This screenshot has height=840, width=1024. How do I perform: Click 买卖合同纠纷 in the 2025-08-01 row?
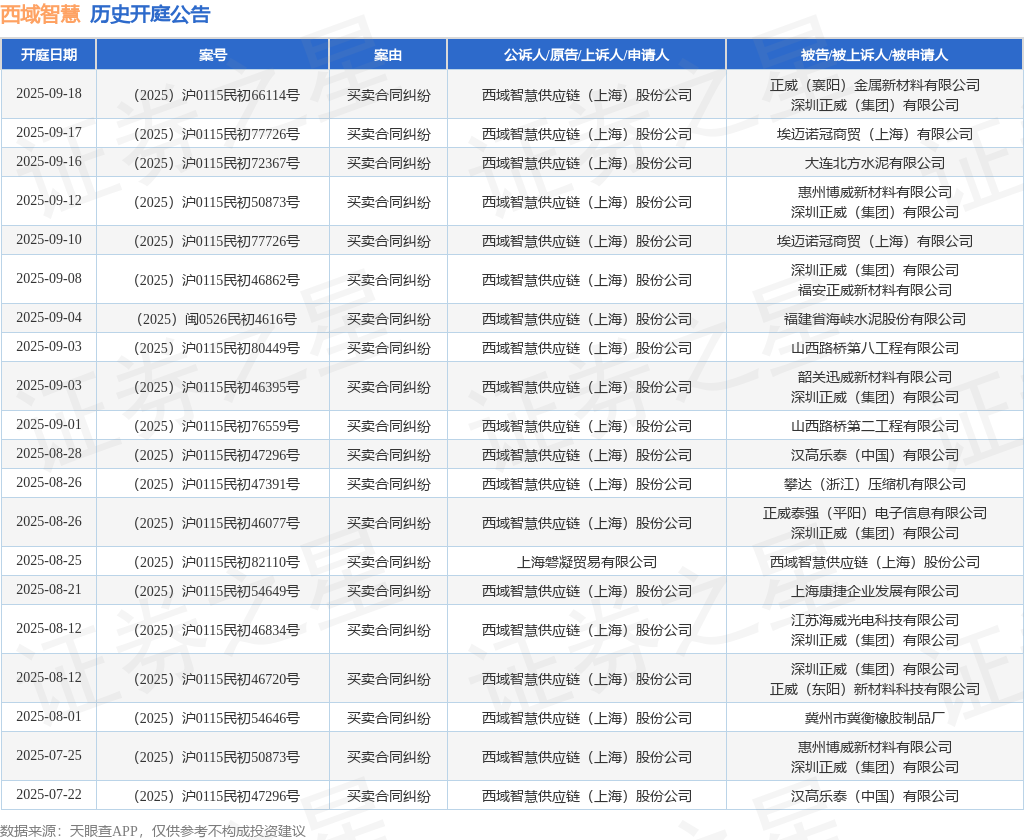(x=388, y=718)
